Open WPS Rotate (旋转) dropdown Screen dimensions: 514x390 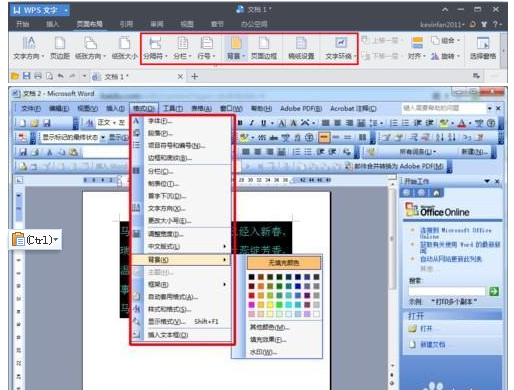pyautogui.click(x=445, y=56)
